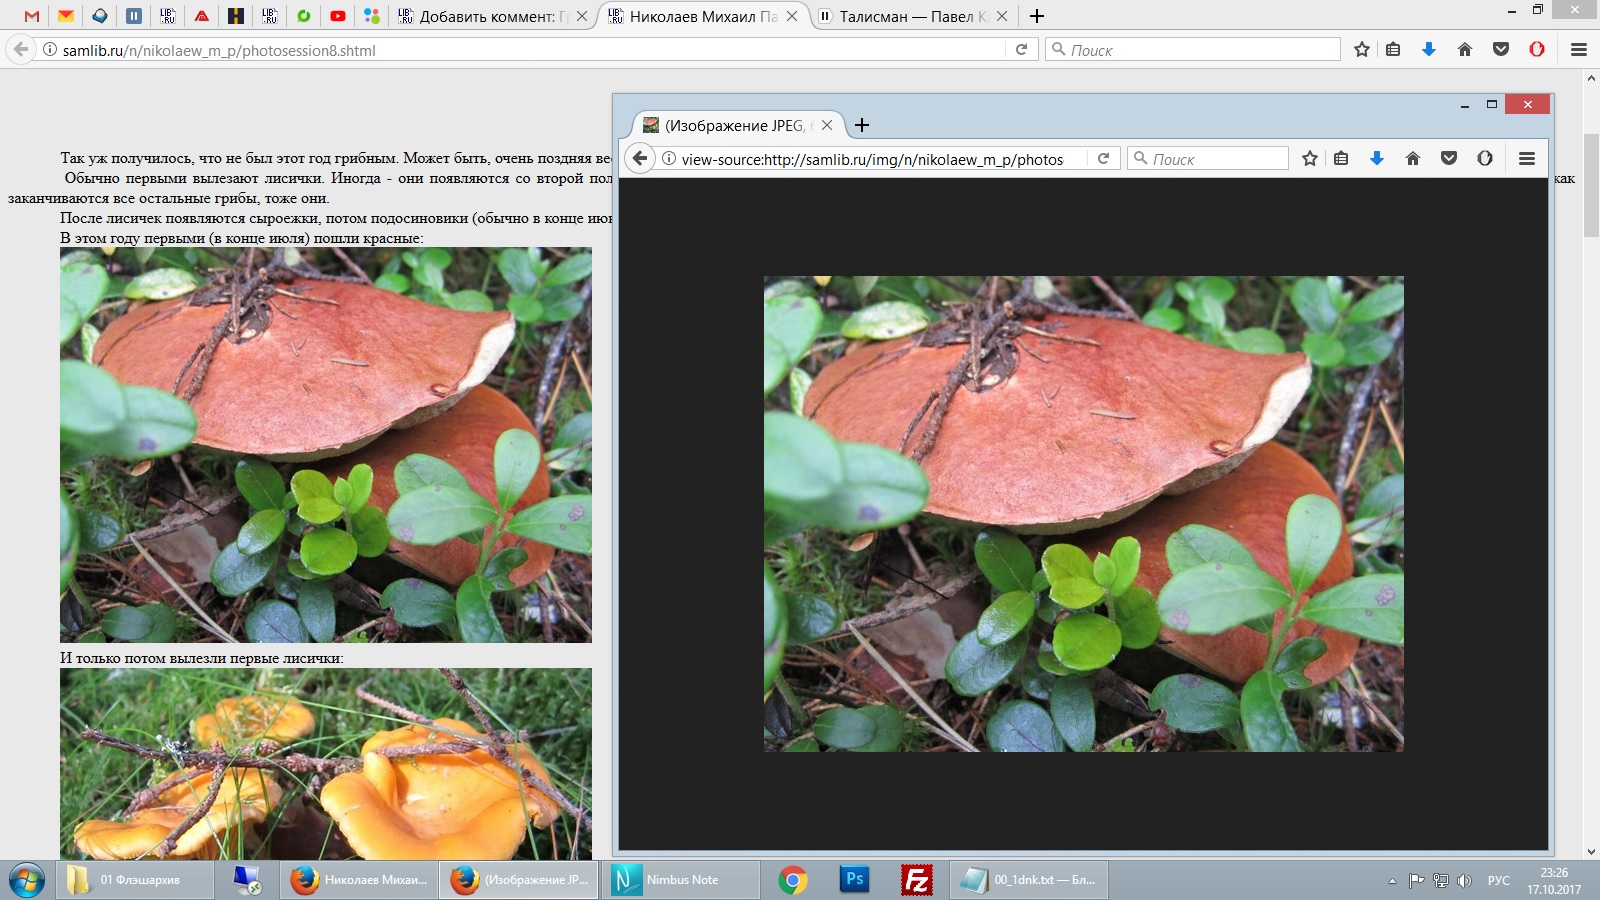Bookmark the image page with the star icon

[1310, 158]
